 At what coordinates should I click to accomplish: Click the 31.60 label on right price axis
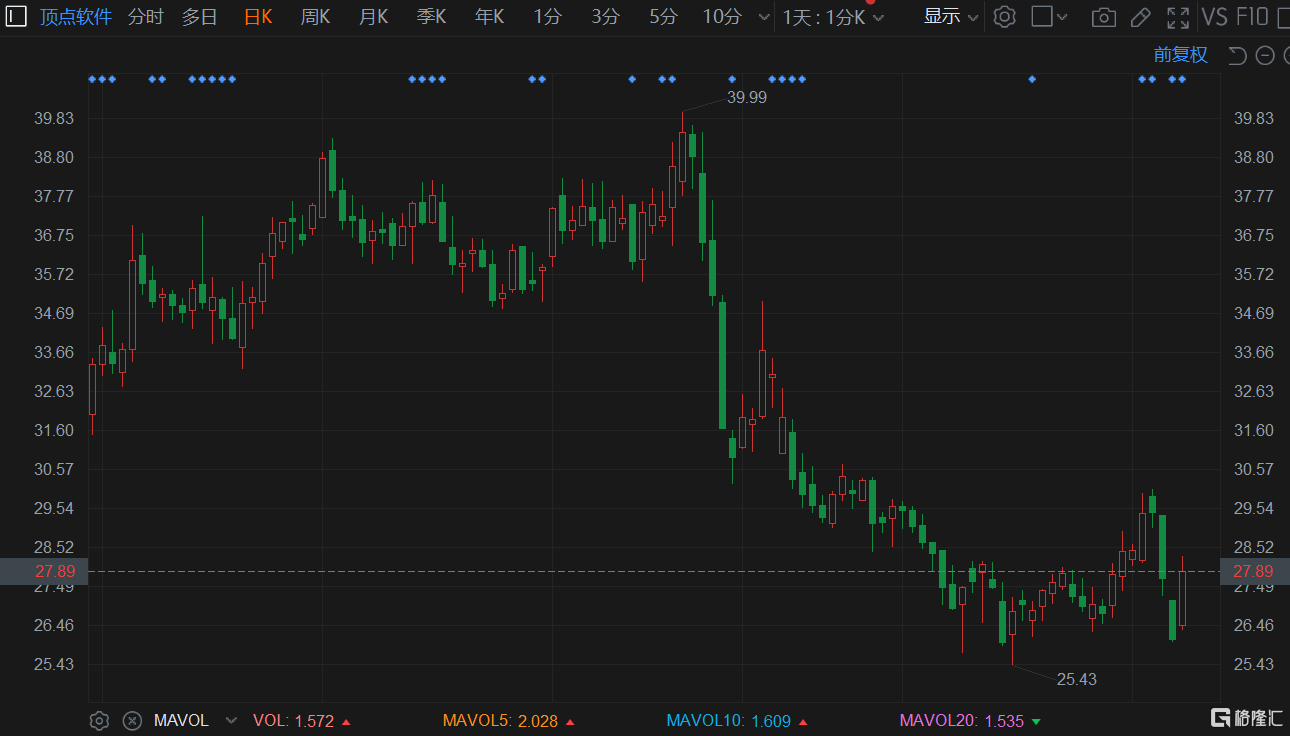click(x=1254, y=430)
